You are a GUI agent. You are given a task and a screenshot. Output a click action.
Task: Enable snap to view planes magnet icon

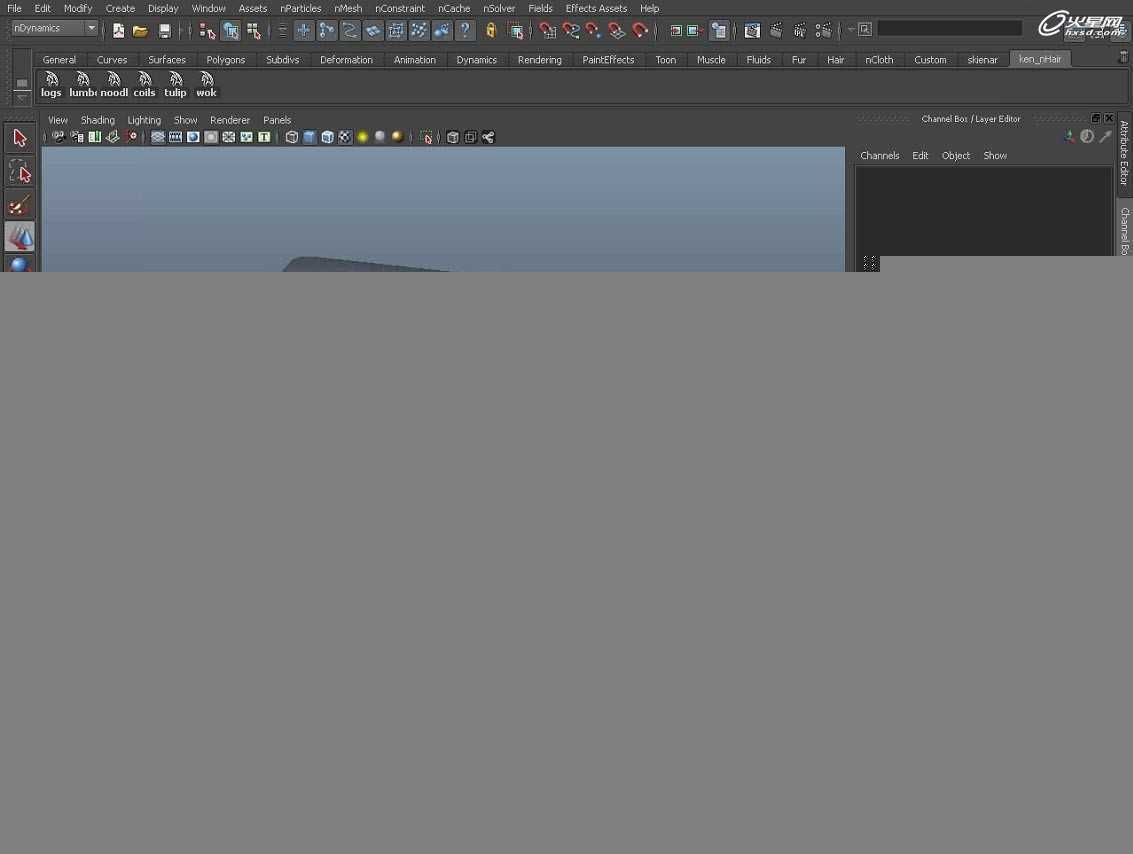pos(617,30)
